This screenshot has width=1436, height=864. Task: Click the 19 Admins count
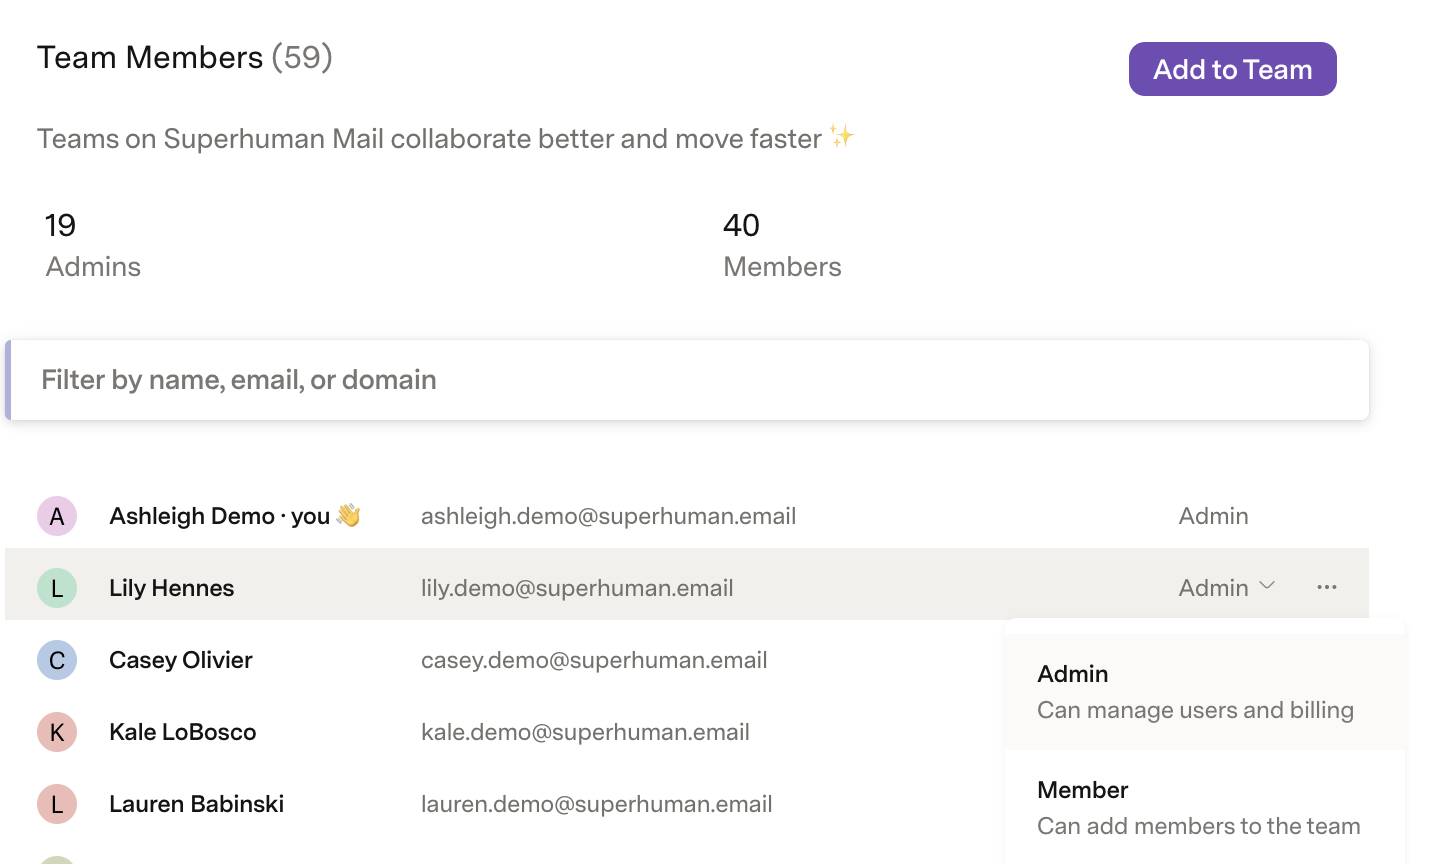pyautogui.click(x=93, y=245)
